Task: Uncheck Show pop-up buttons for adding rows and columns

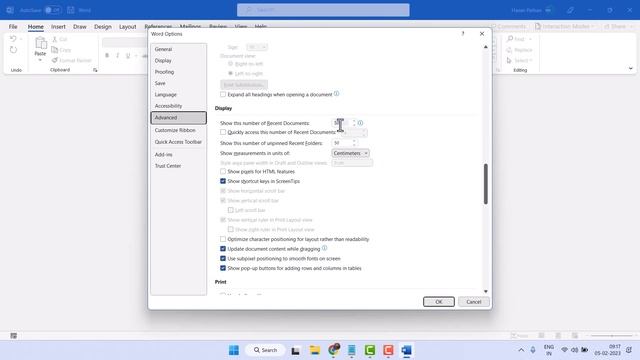Action: 223,268
